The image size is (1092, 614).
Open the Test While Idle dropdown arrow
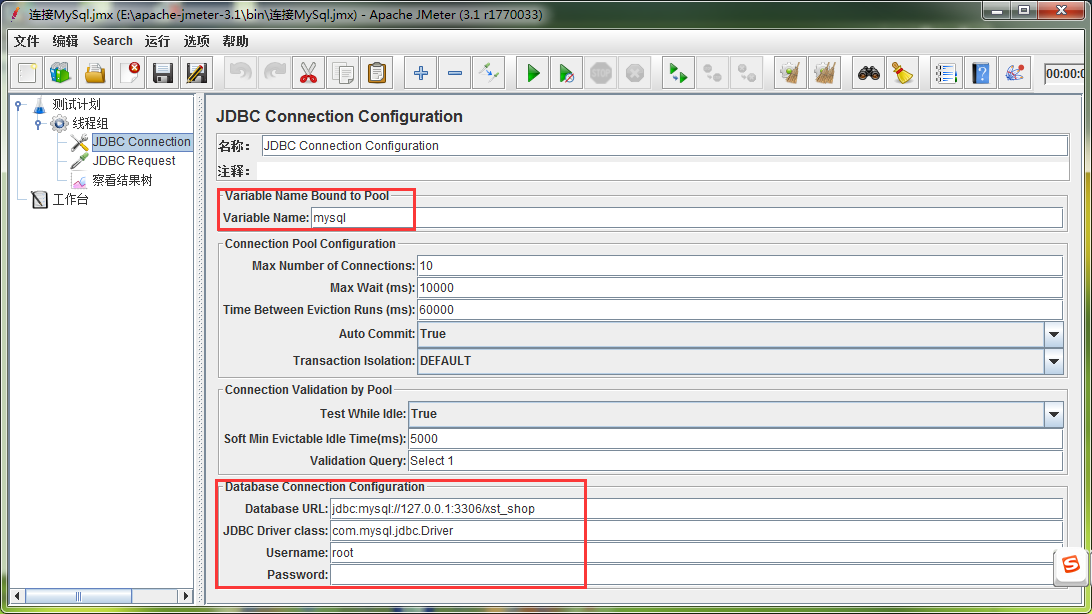coord(1054,414)
